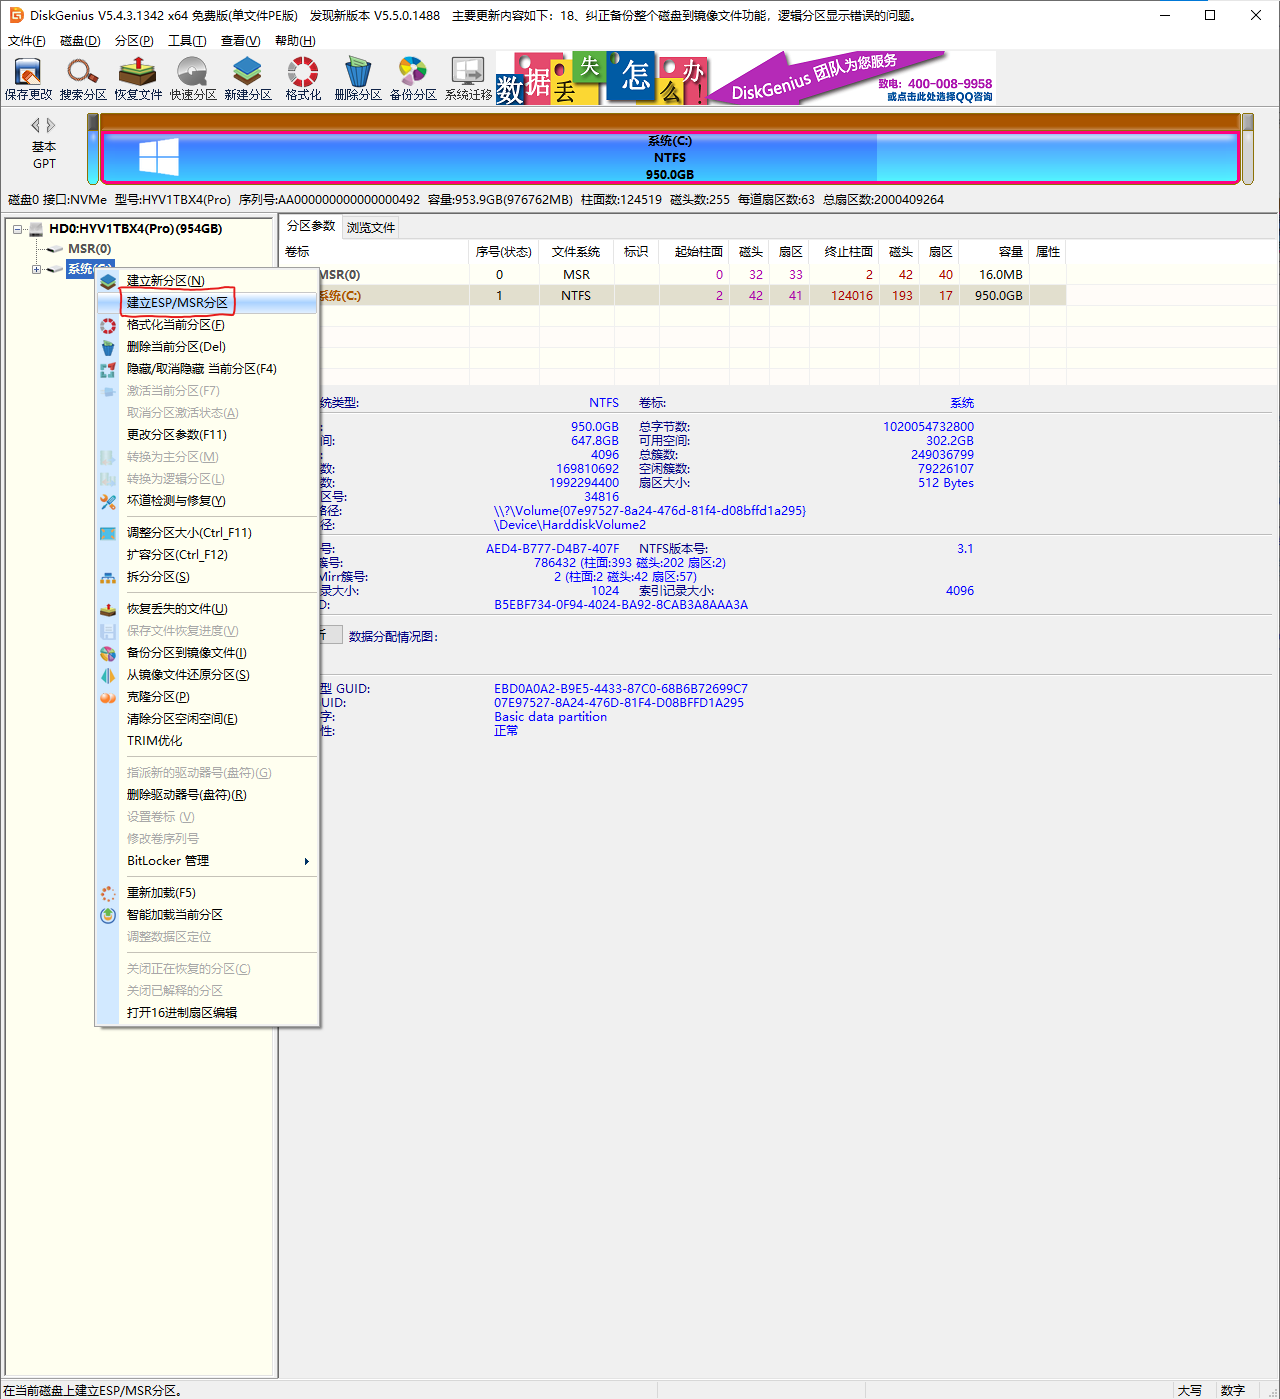Choose 删除驱动器号(盘符)(R) from context menu

coord(208,795)
